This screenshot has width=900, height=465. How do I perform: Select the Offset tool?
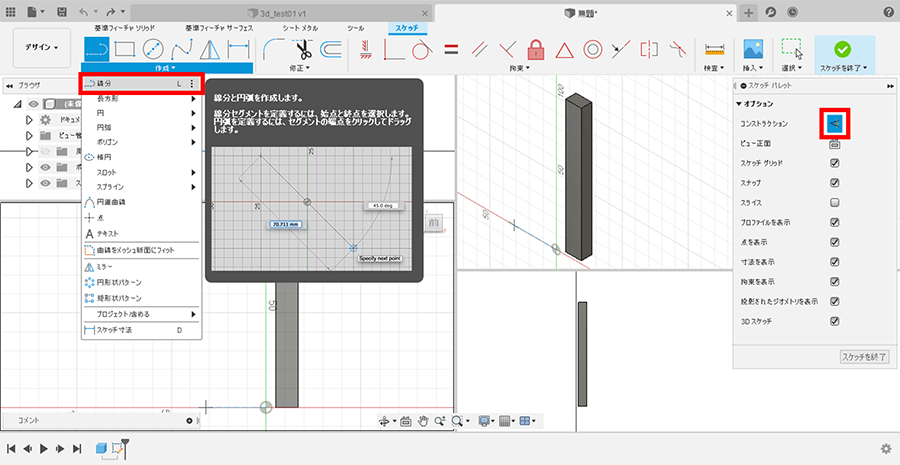(331, 49)
